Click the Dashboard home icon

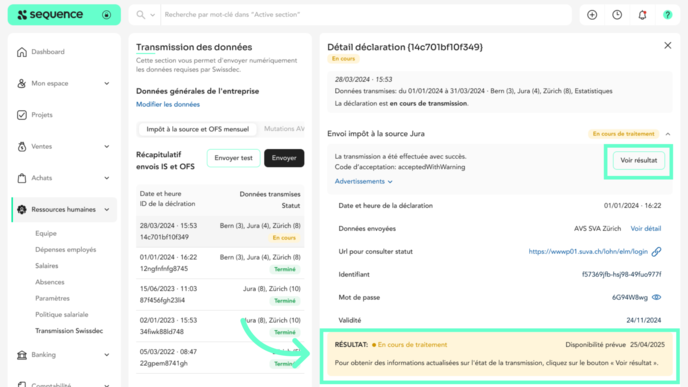tap(22, 52)
